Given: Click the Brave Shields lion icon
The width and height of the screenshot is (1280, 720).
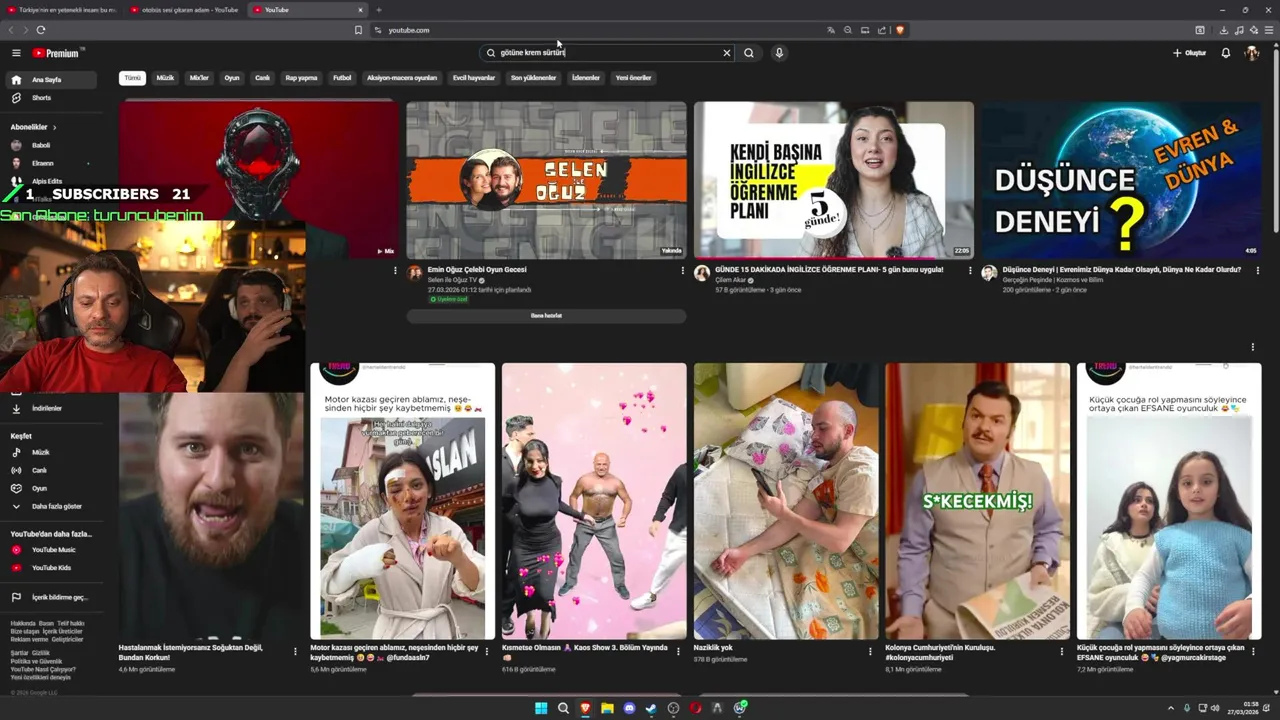Looking at the screenshot, I should click(900, 30).
